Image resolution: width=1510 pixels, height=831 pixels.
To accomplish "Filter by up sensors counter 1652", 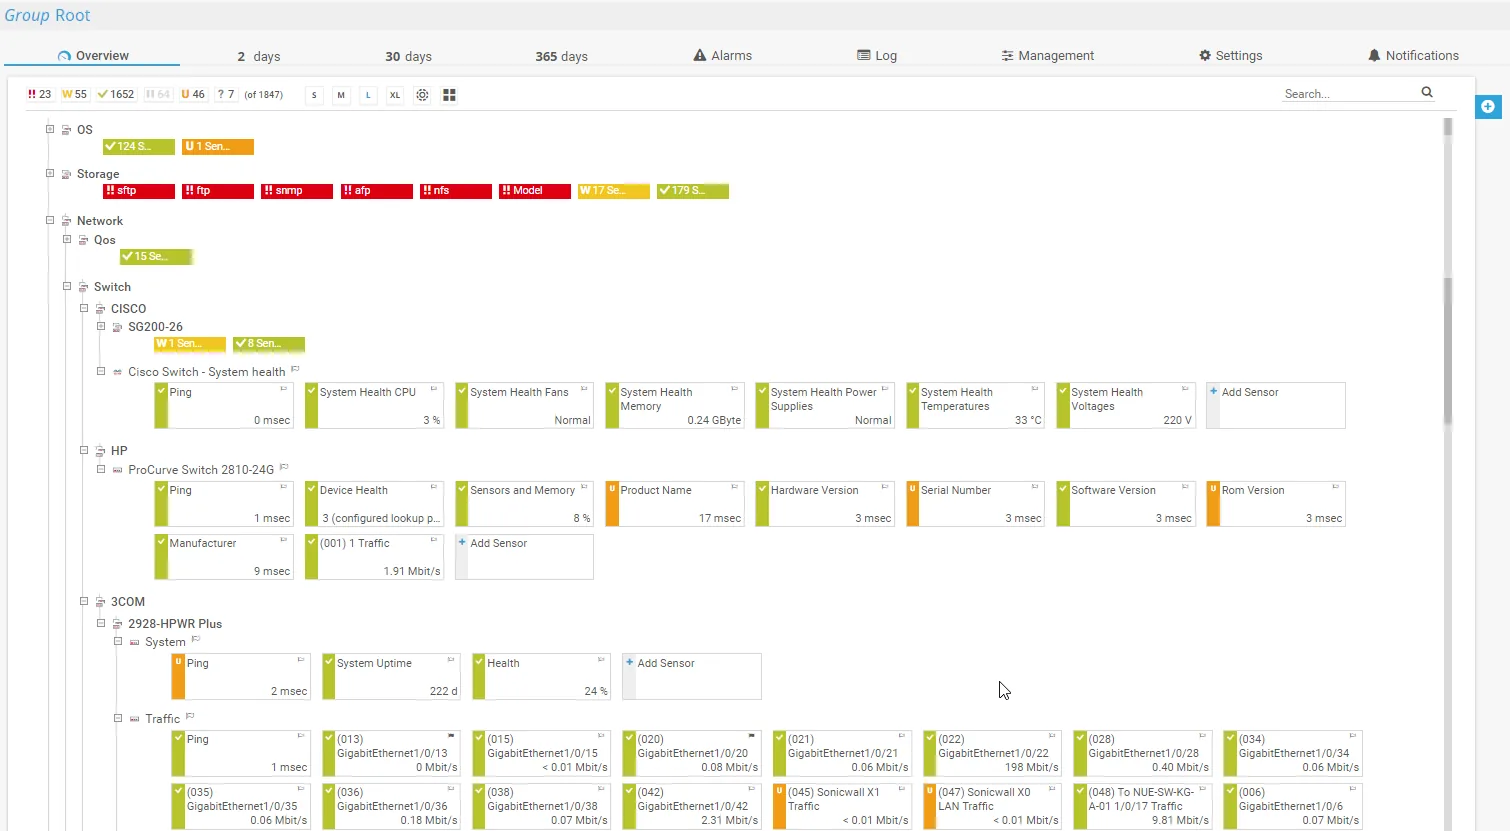I will click(116, 94).
